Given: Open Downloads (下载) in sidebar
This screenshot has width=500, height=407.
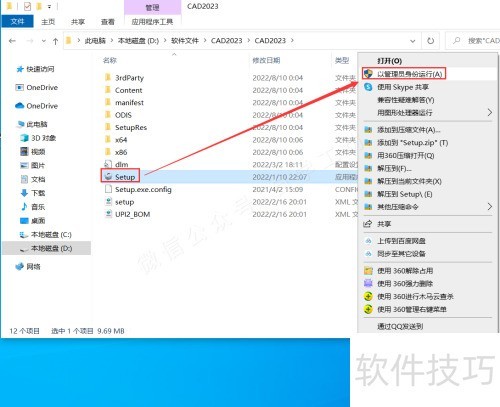Looking at the screenshot, I should pyautogui.click(x=33, y=193).
